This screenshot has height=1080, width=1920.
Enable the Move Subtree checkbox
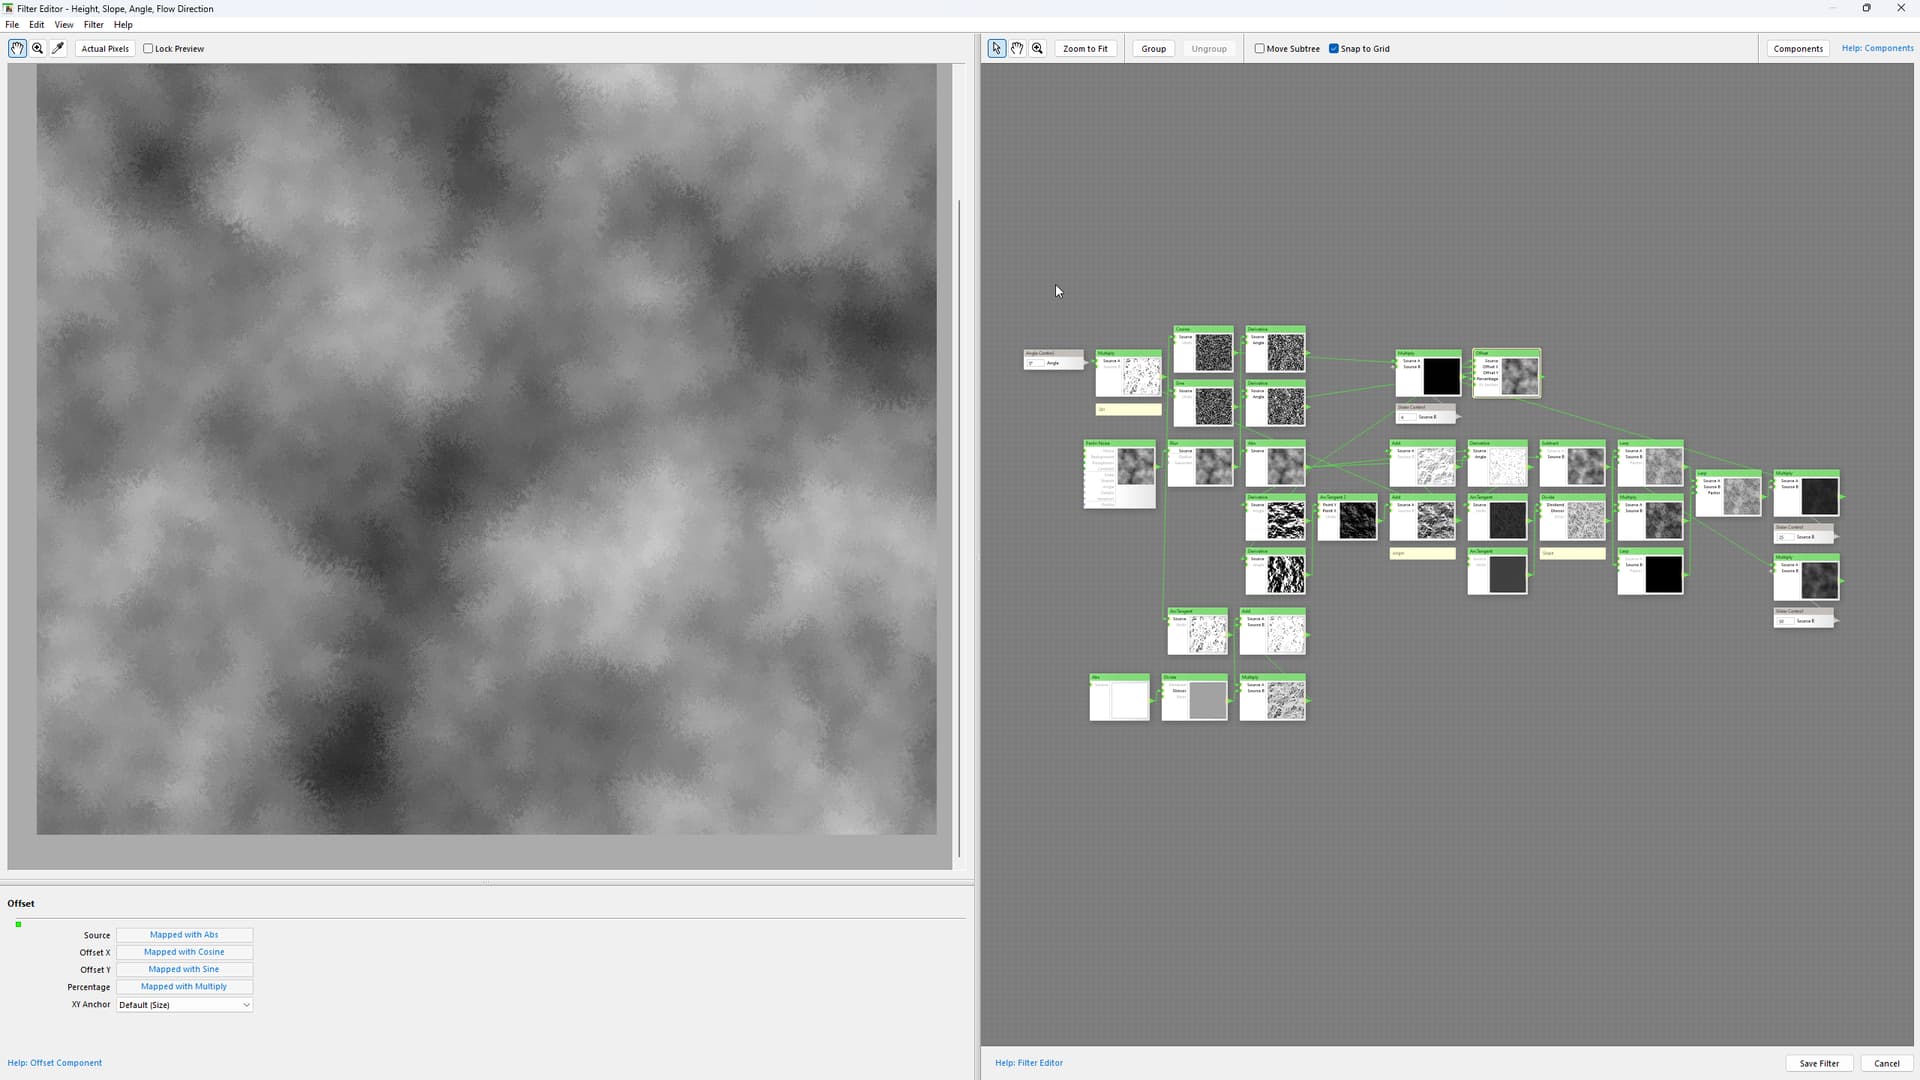click(x=1260, y=48)
